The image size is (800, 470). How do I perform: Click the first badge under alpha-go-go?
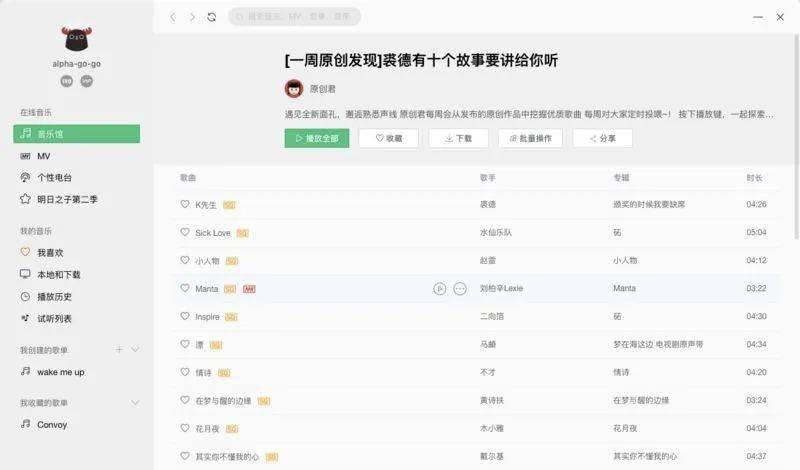[x=67, y=81]
